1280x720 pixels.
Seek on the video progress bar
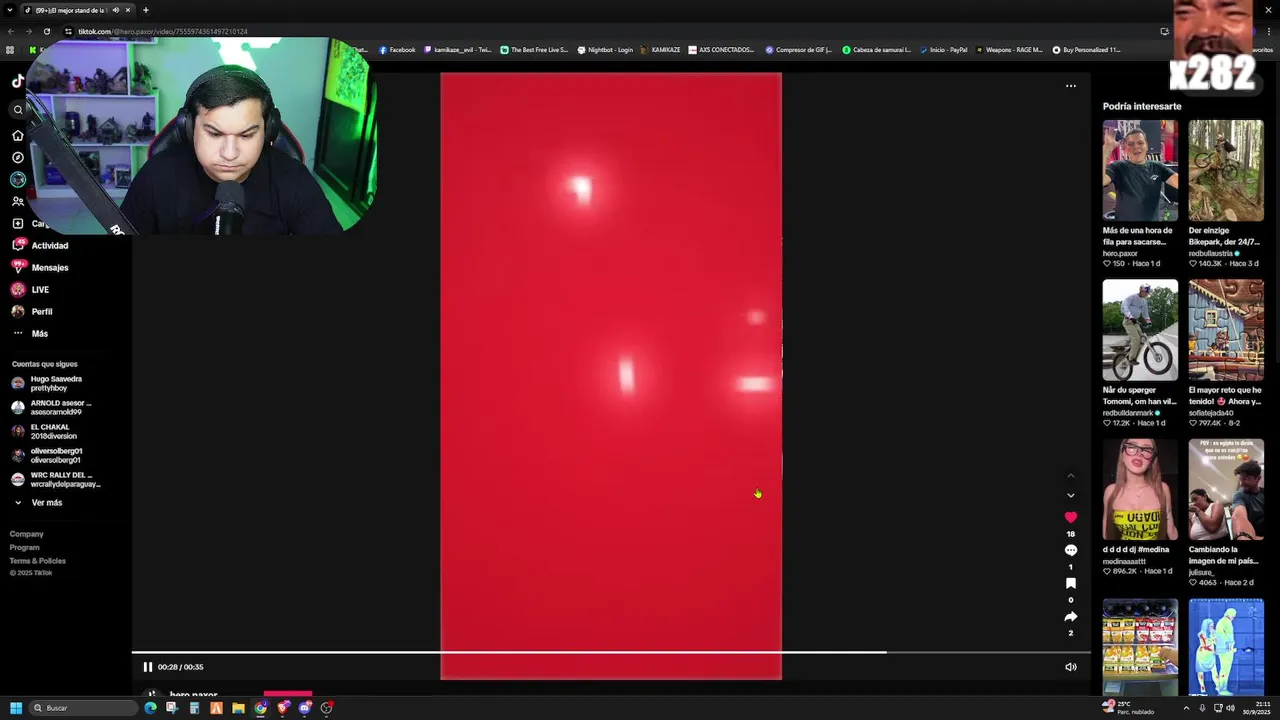[610, 652]
